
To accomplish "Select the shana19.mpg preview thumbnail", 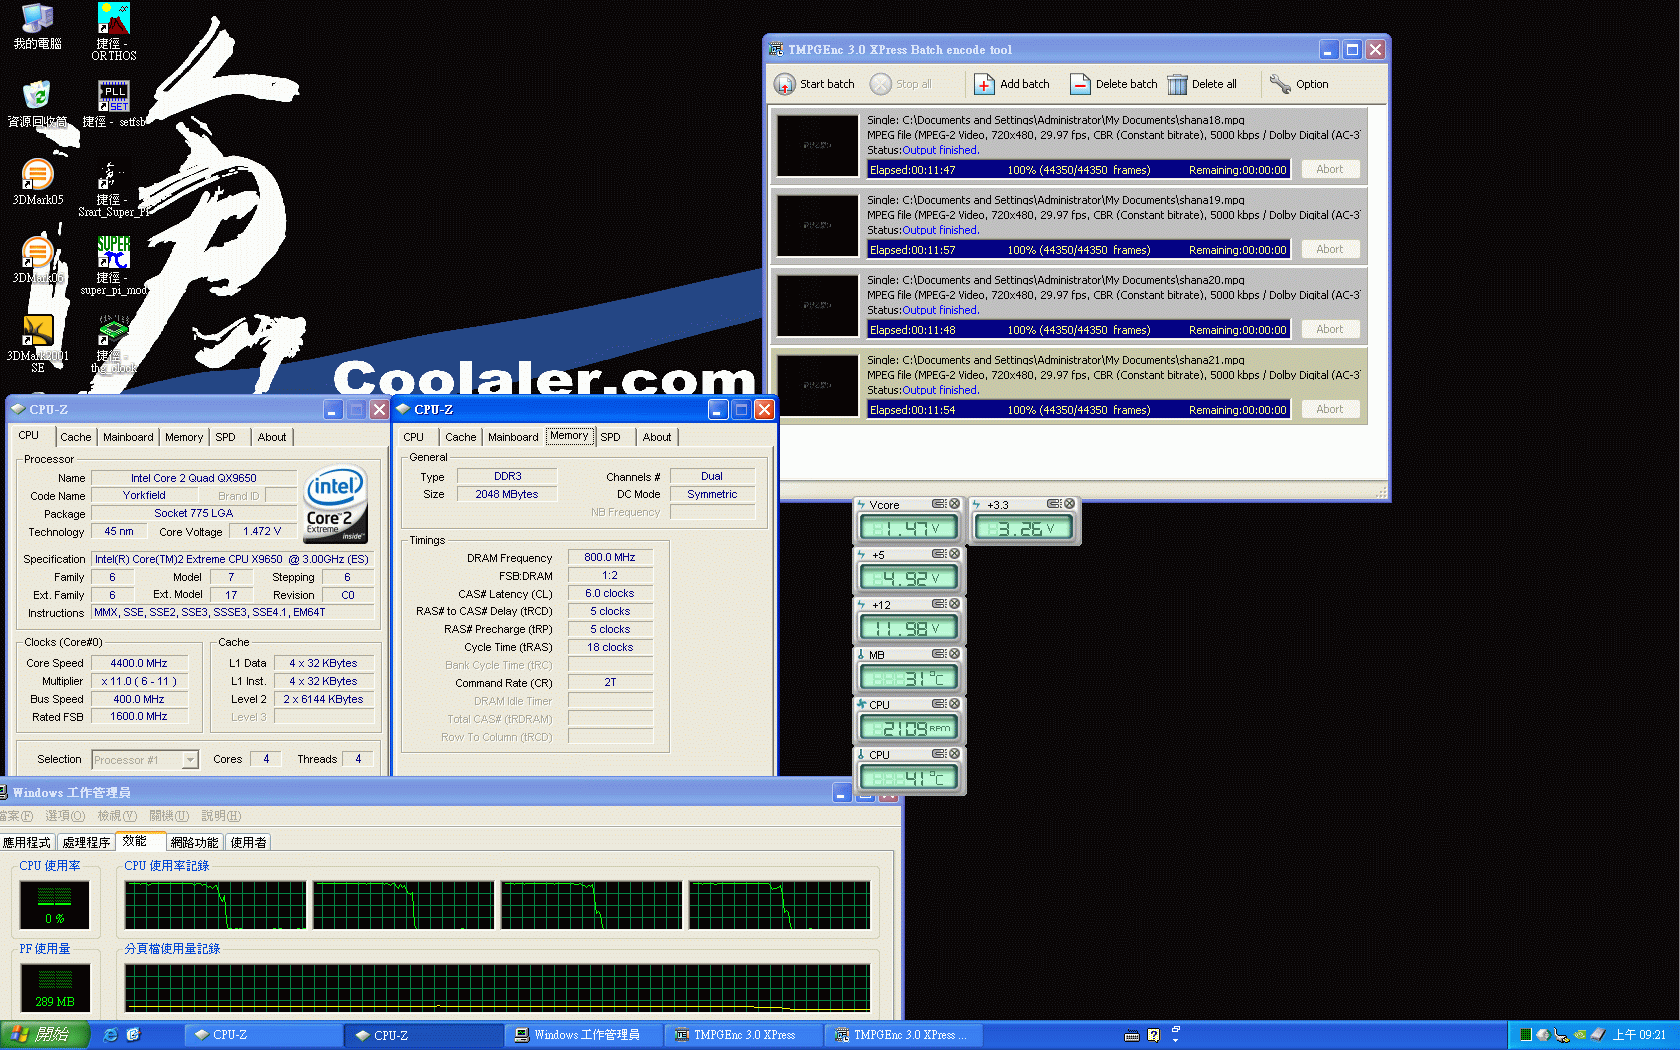I will (818, 226).
